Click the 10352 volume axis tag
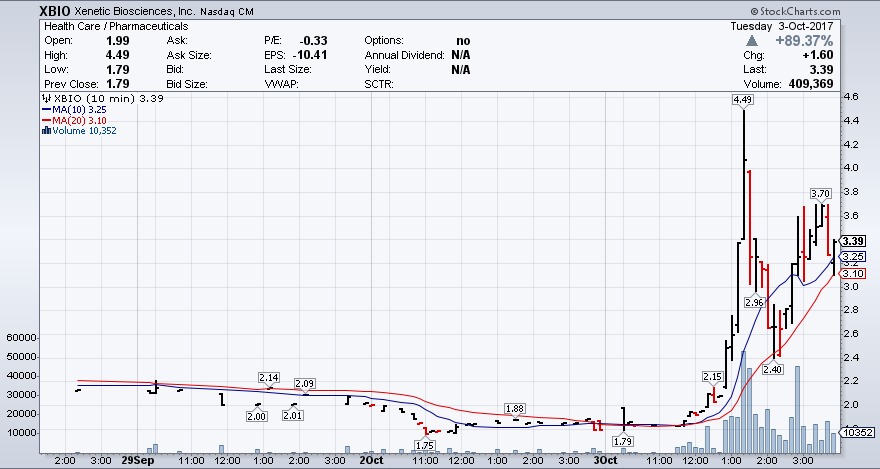Image resolution: width=880 pixels, height=469 pixels. coord(857,432)
